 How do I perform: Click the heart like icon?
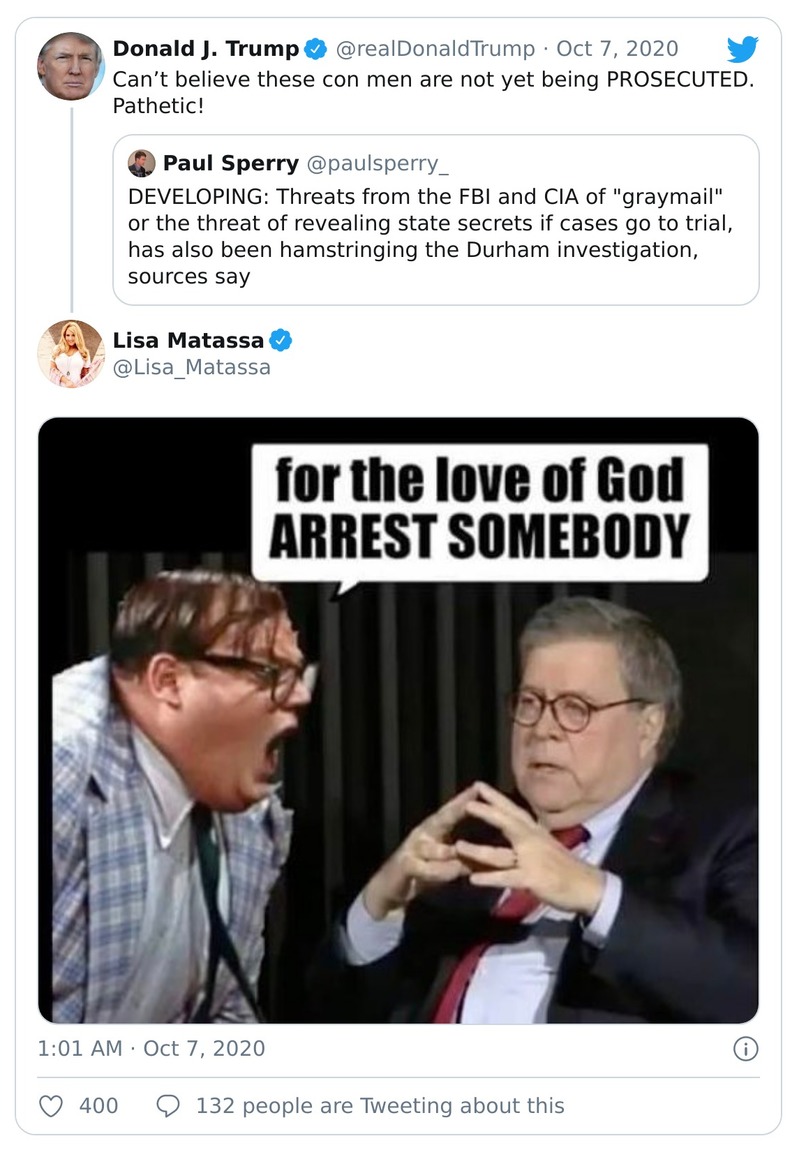(51, 1106)
